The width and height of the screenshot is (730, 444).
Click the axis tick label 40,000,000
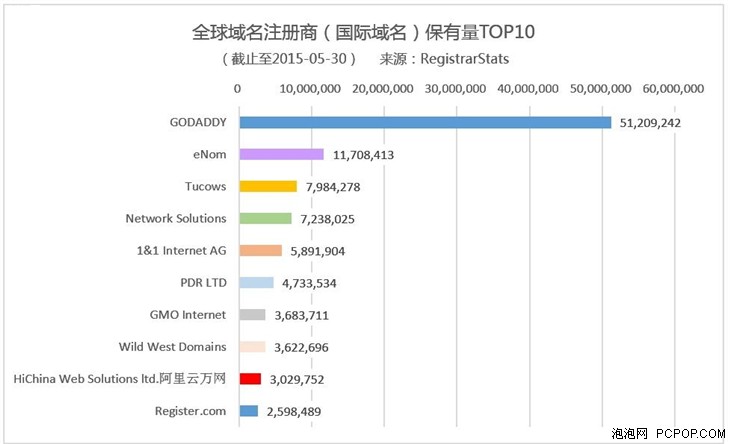pos(528,88)
